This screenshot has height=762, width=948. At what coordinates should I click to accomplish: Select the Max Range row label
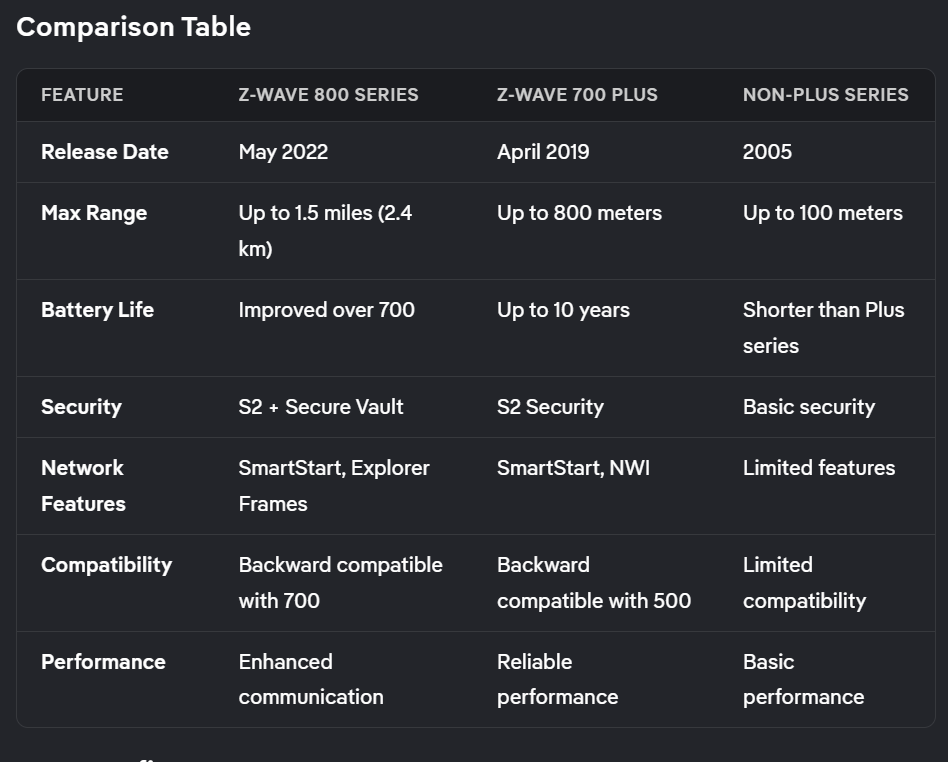(94, 213)
